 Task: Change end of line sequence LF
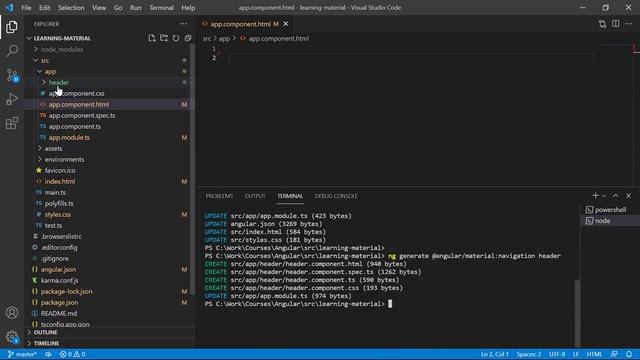tap(576, 354)
